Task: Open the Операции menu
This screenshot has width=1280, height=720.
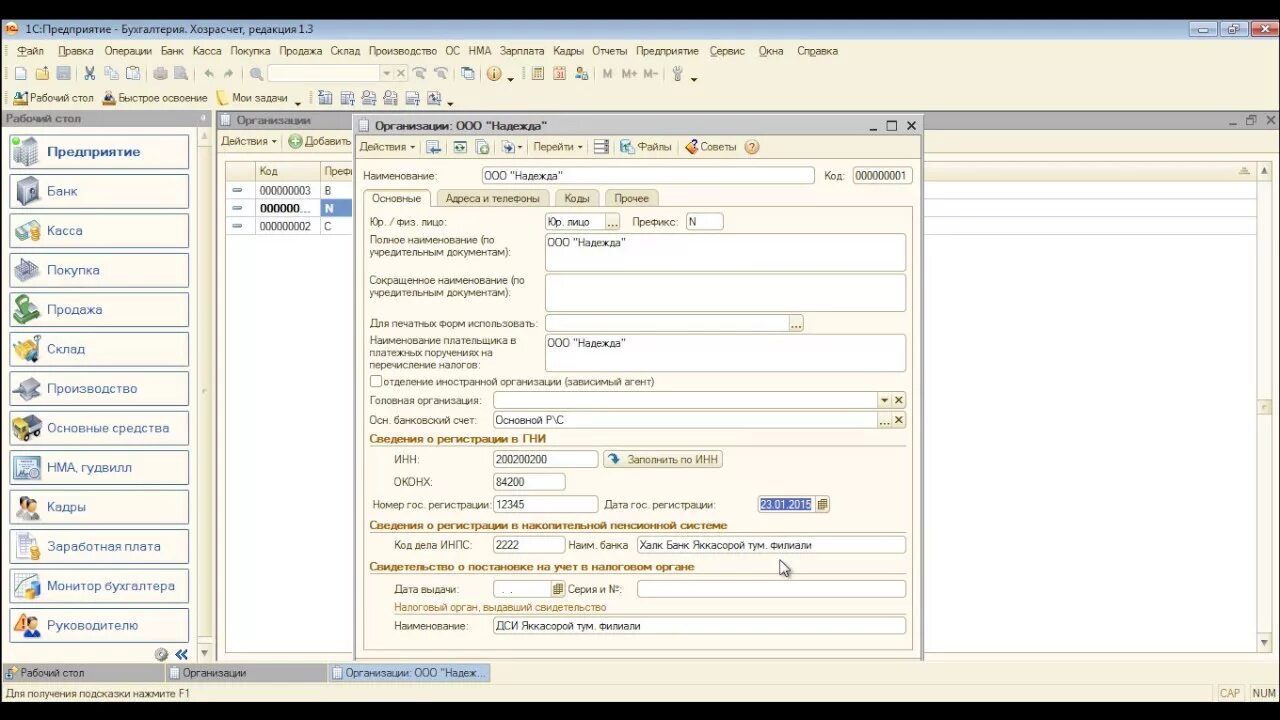Action: pos(128,51)
